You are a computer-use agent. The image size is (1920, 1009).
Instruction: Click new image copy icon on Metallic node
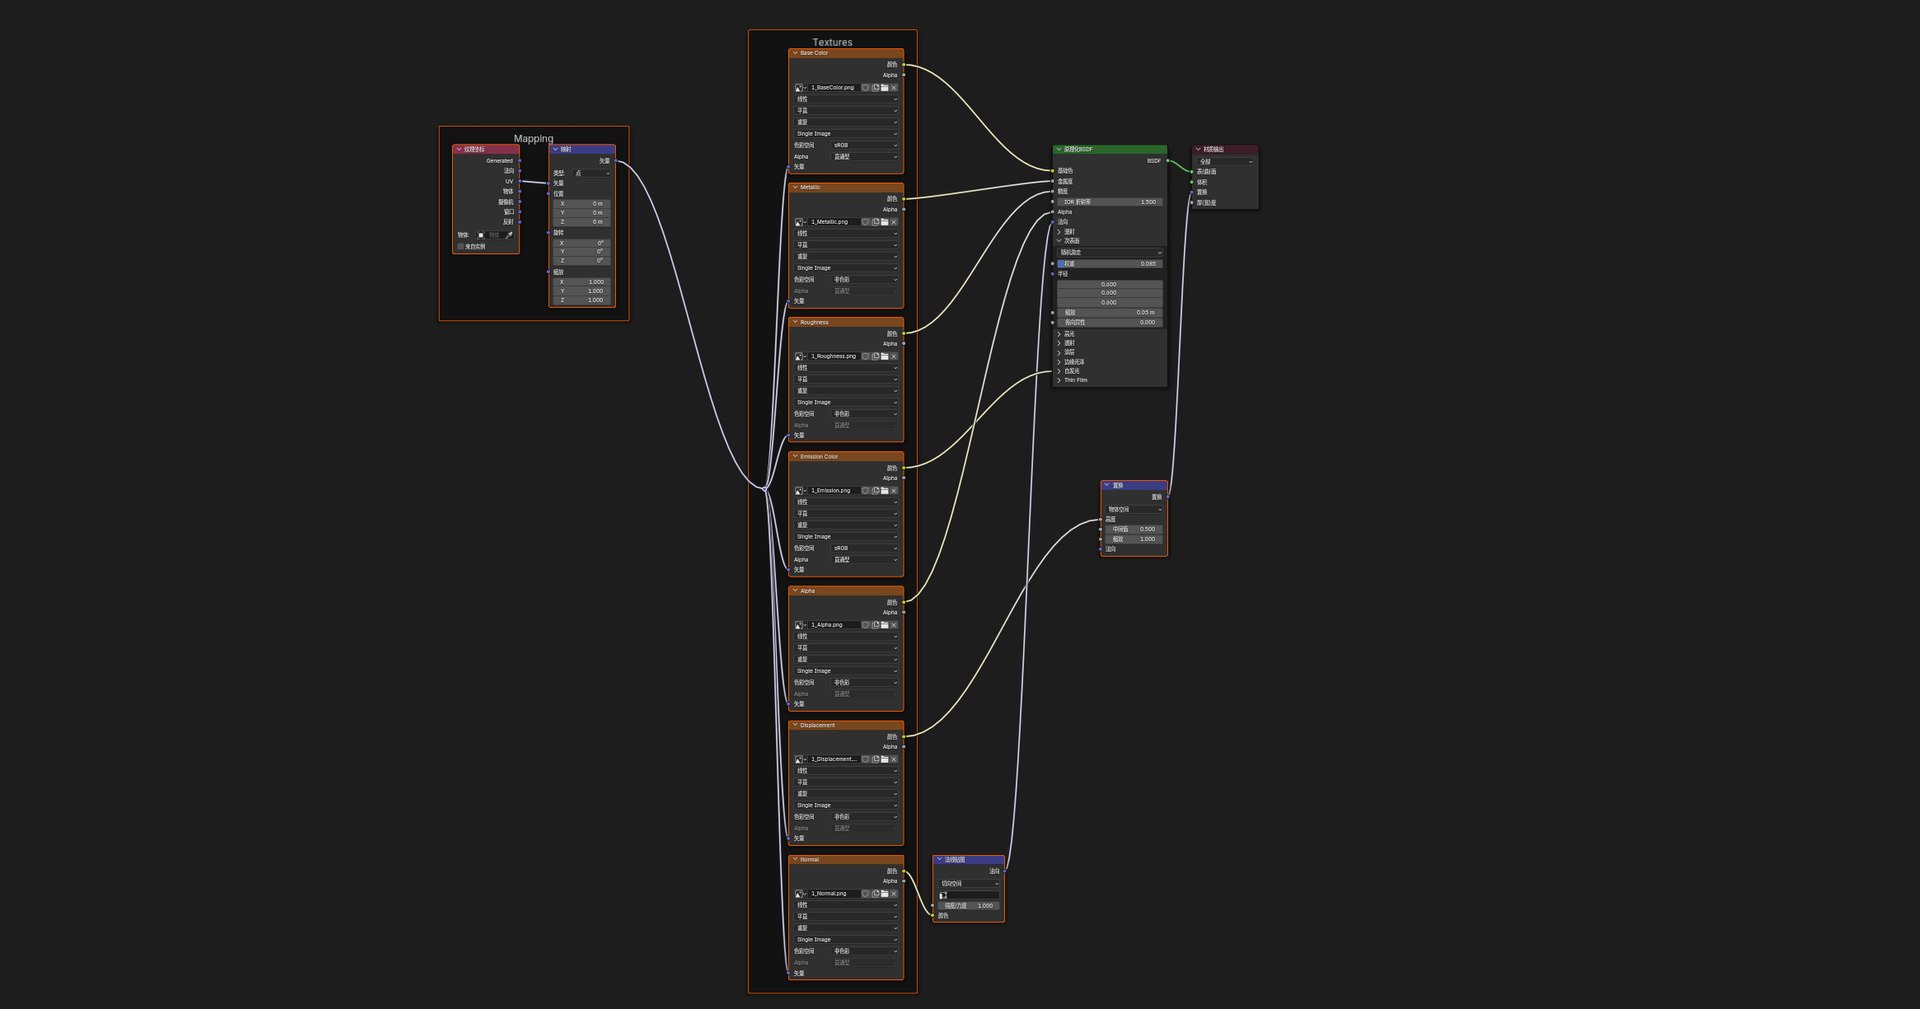click(875, 222)
